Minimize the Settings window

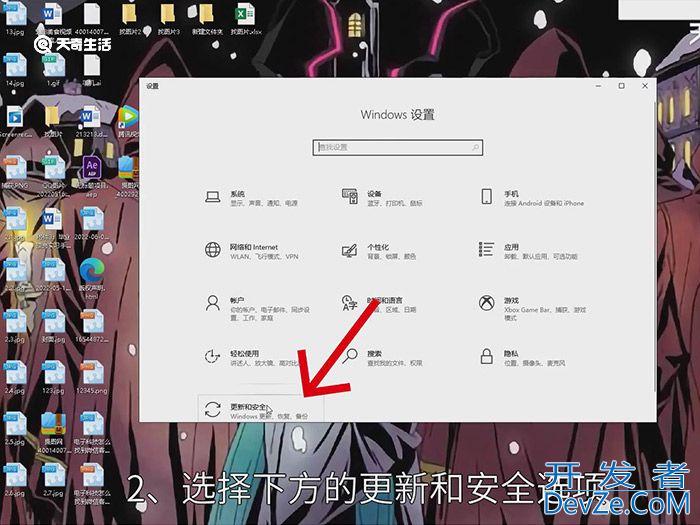[598, 86]
